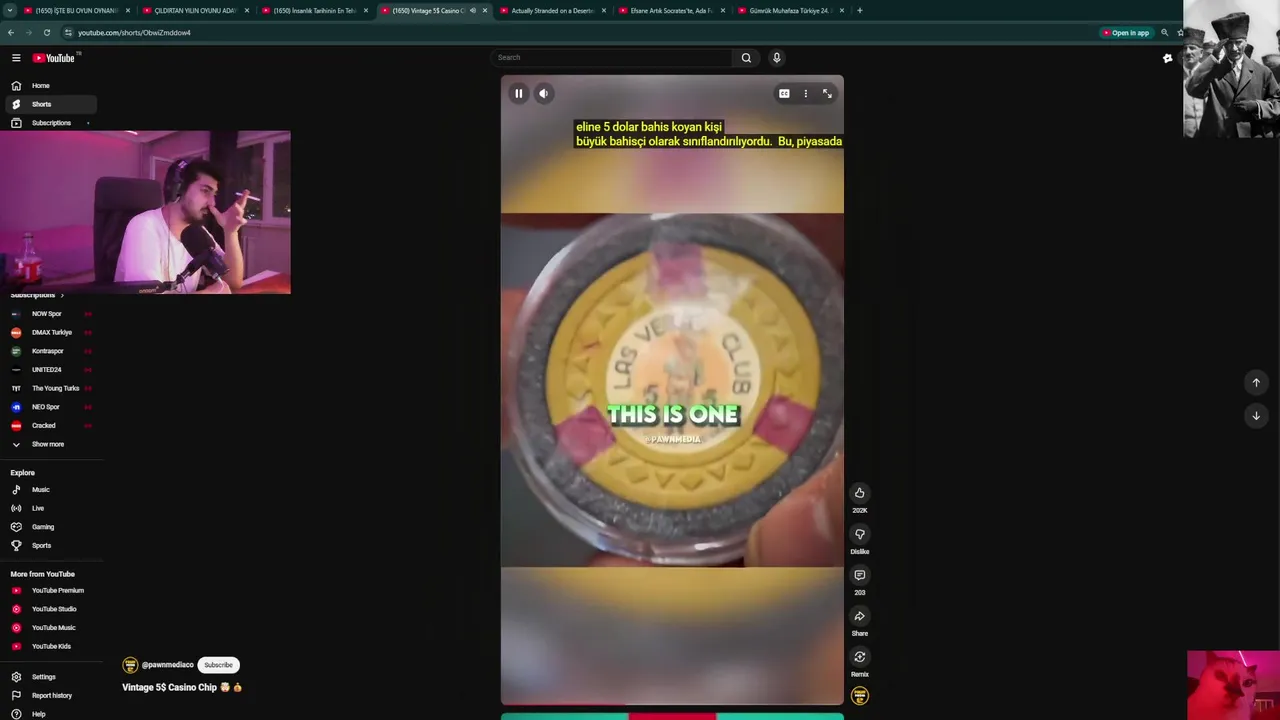
Task: Mute the Short's volume
Action: [543, 94]
